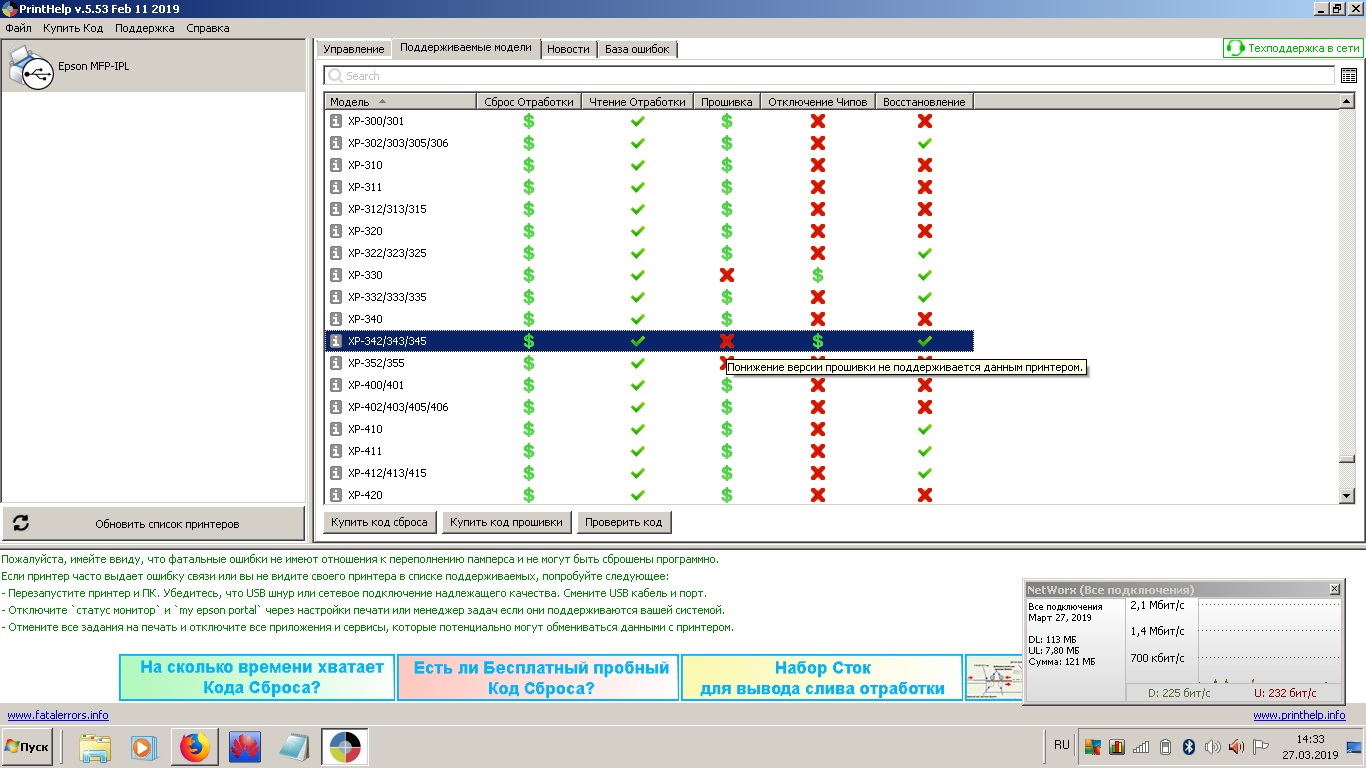Open info icon for XP-332/333/335
This screenshot has width=1366, height=768.
tap(336, 297)
